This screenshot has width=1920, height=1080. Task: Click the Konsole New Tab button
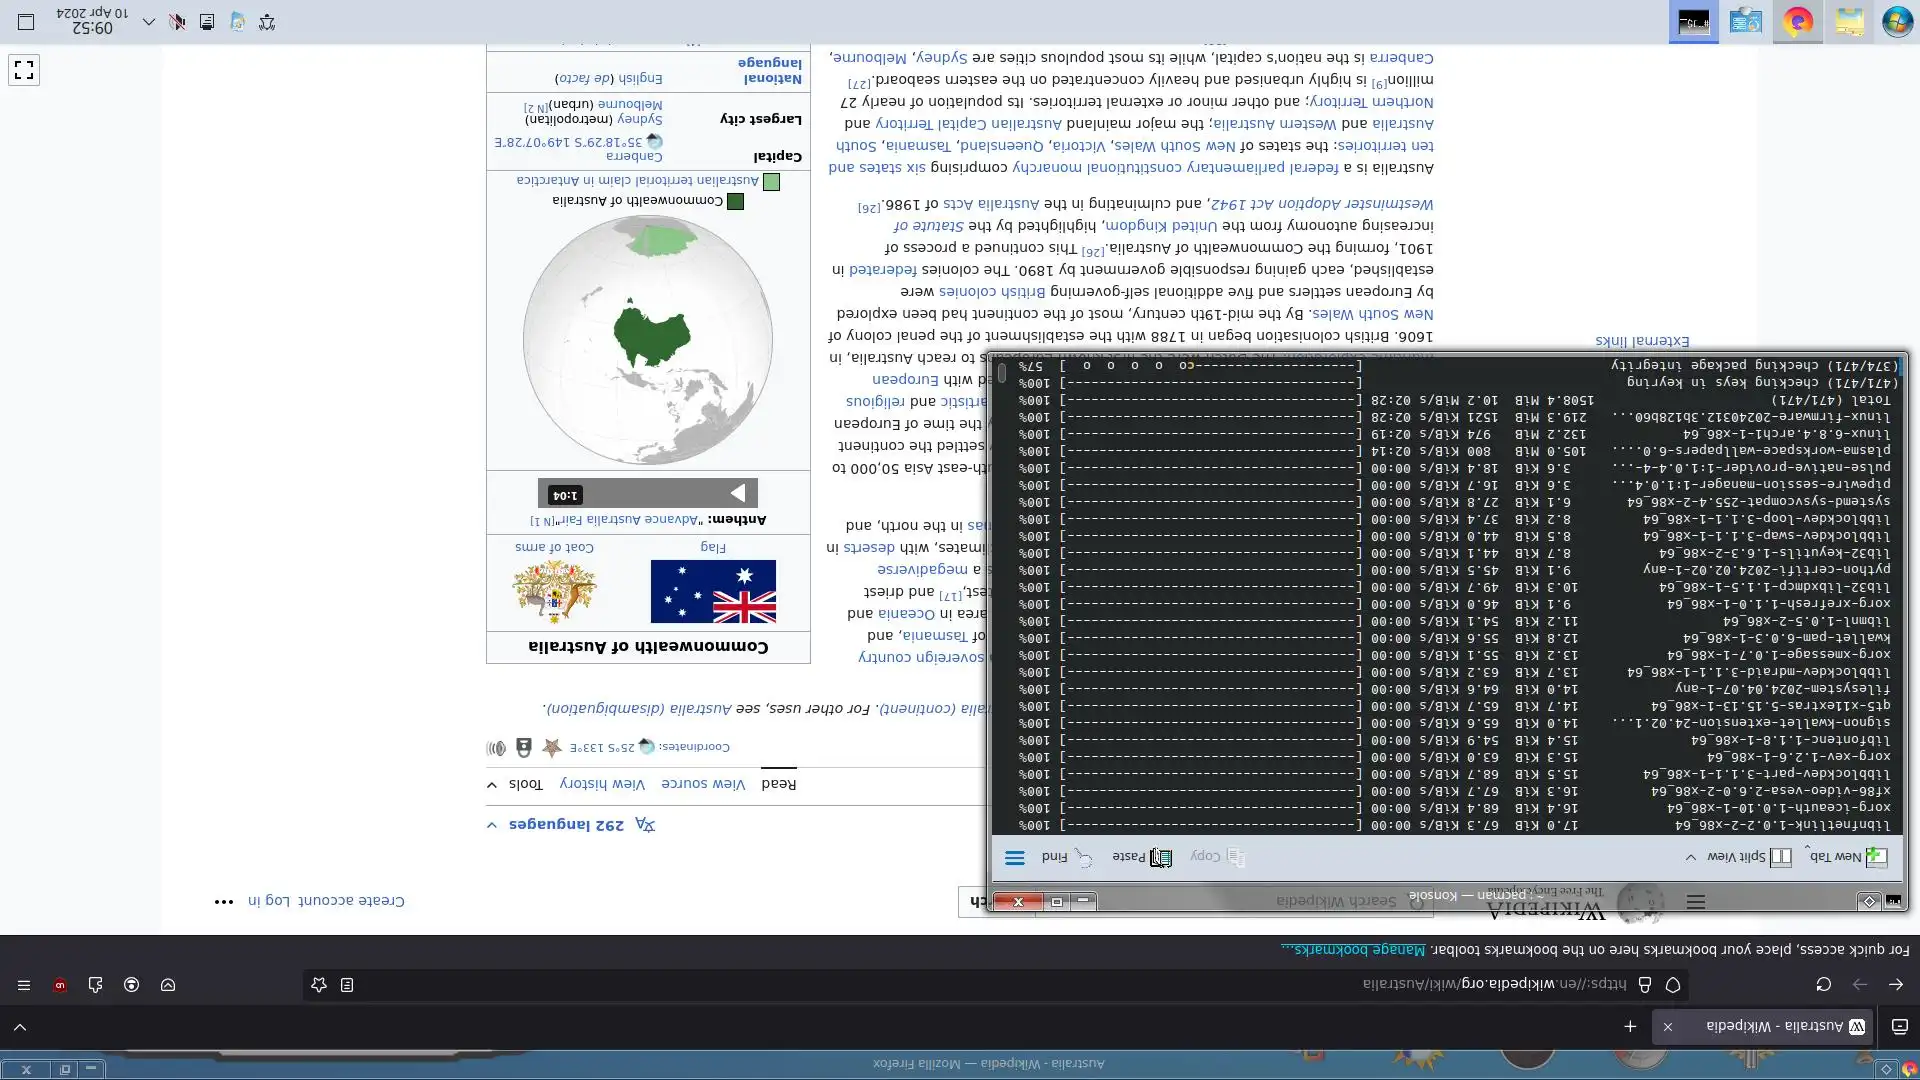[1847, 857]
